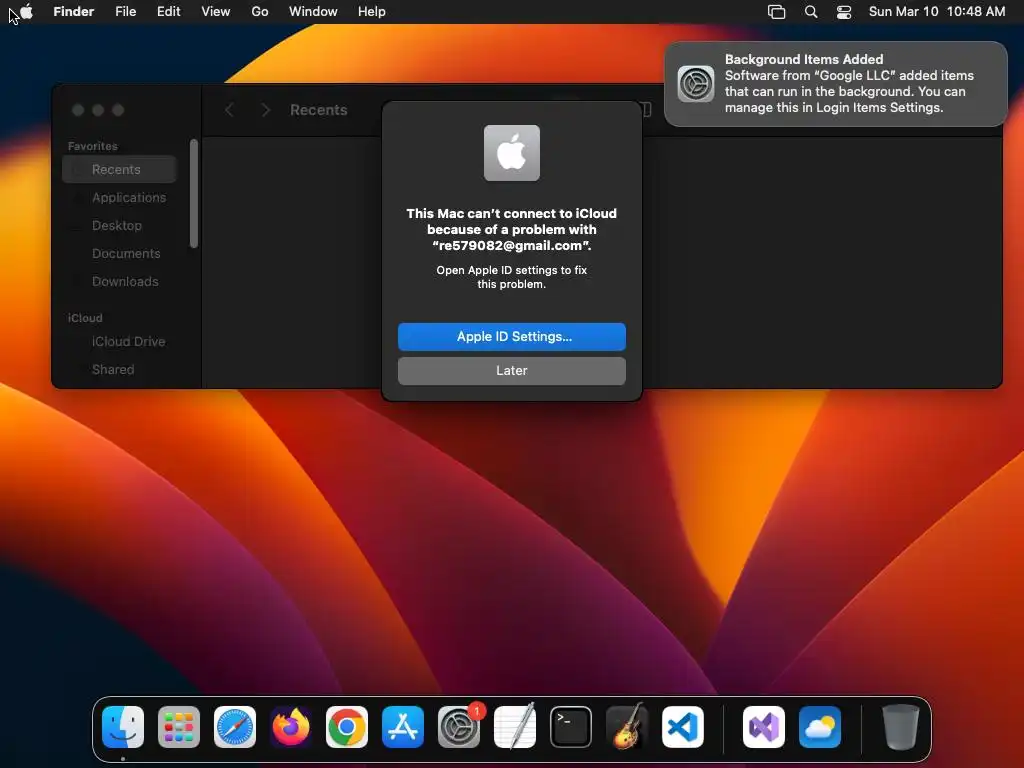The height and width of the screenshot is (768, 1024).
Task: Open the Help menu
Action: tap(372, 12)
